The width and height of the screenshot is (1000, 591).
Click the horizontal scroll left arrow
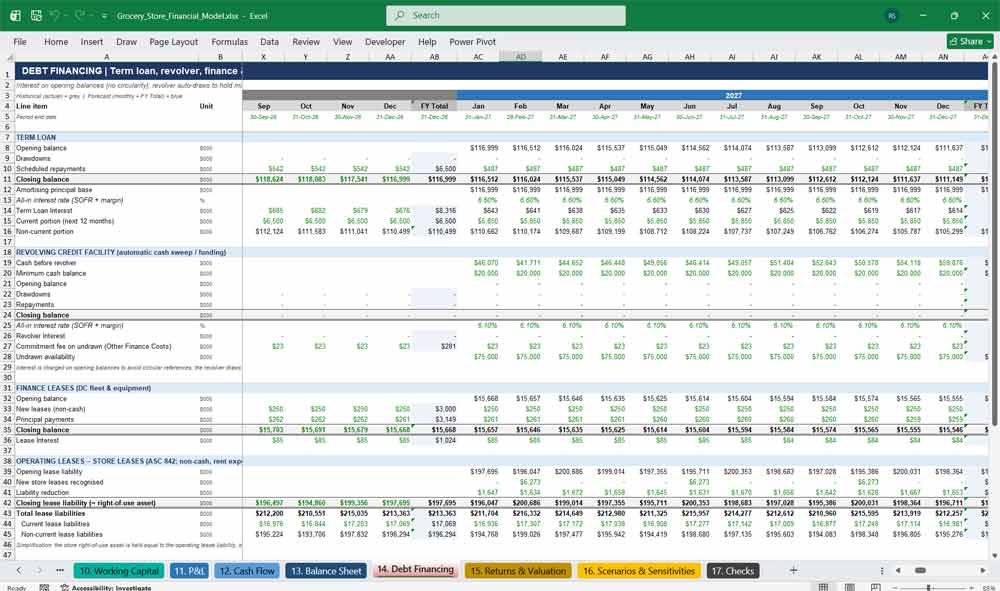(x=898, y=571)
